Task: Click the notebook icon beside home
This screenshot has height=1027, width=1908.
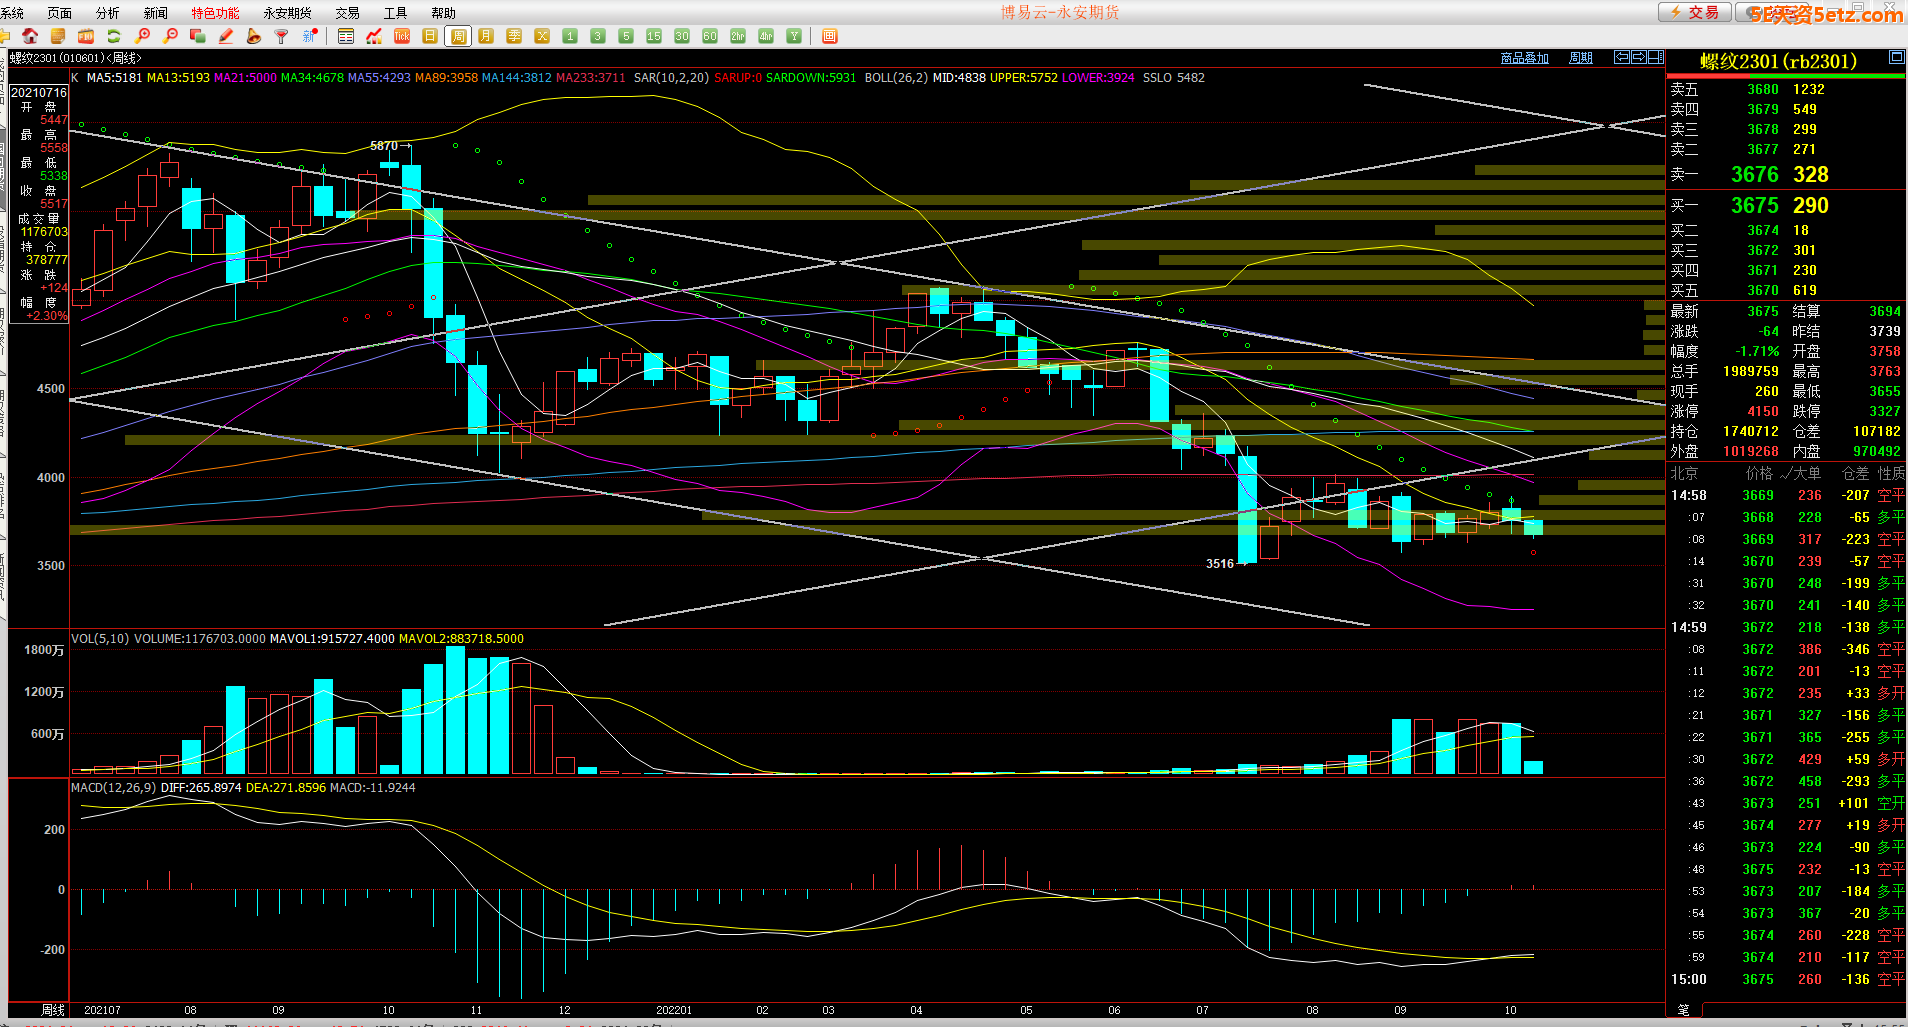Action: point(58,36)
